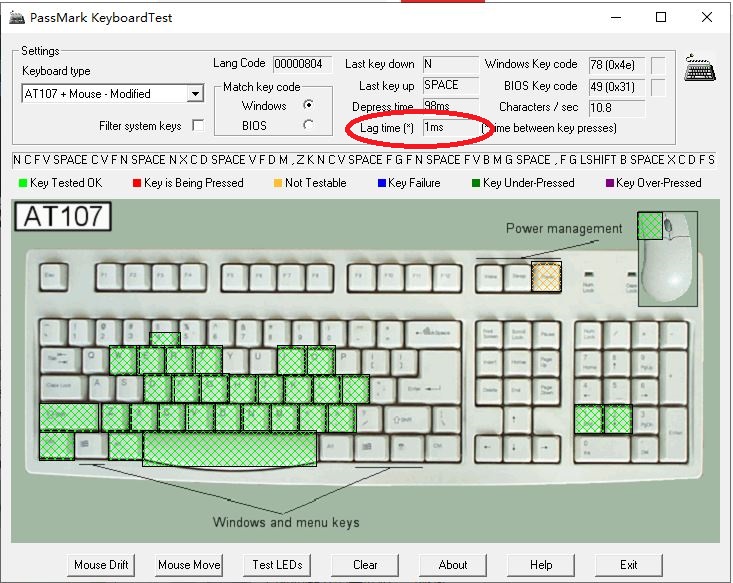This screenshot has width=733, height=583.
Task: Click the Last key down field showing N
Action: pos(451,64)
